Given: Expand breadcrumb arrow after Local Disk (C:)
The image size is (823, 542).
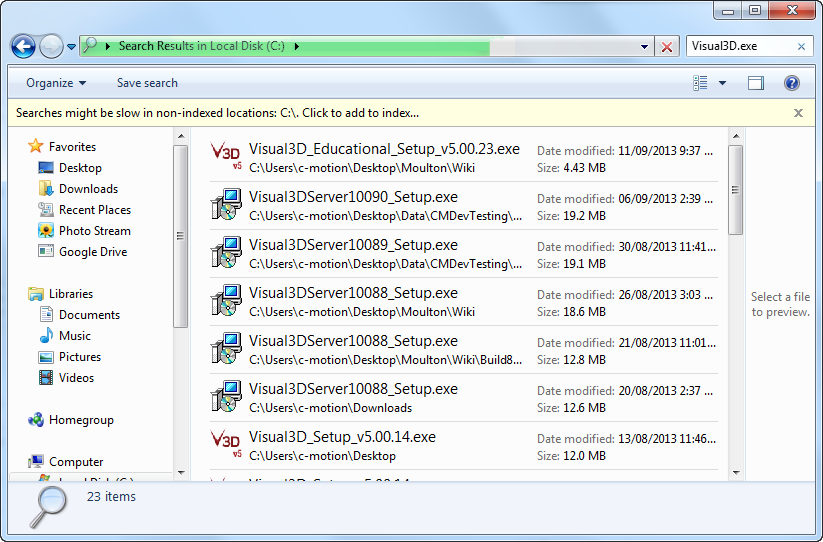Looking at the screenshot, I should coord(297,46).
